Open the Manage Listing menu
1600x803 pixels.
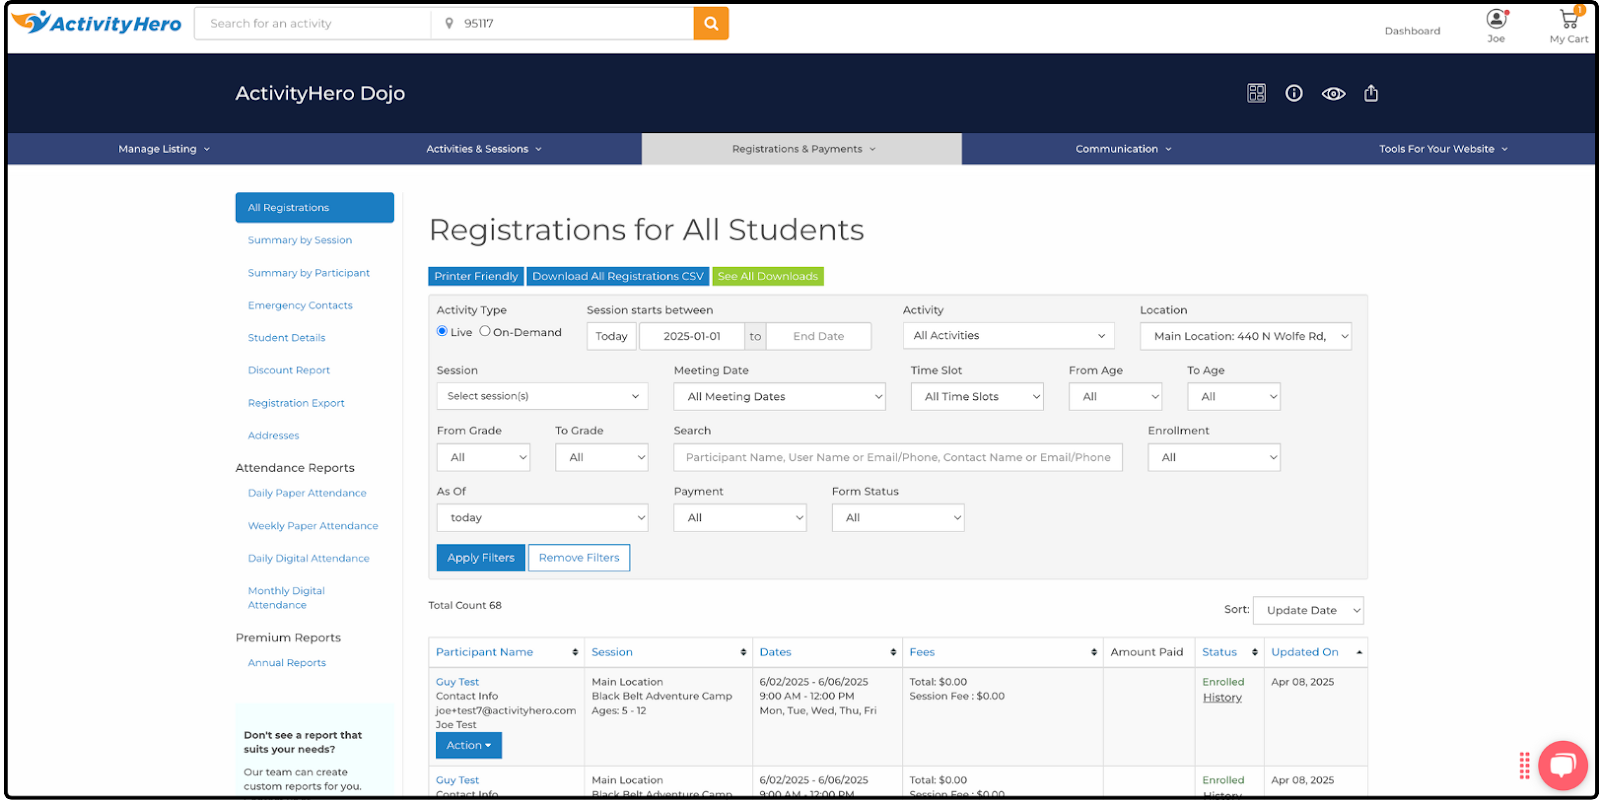tap(164, 149)
